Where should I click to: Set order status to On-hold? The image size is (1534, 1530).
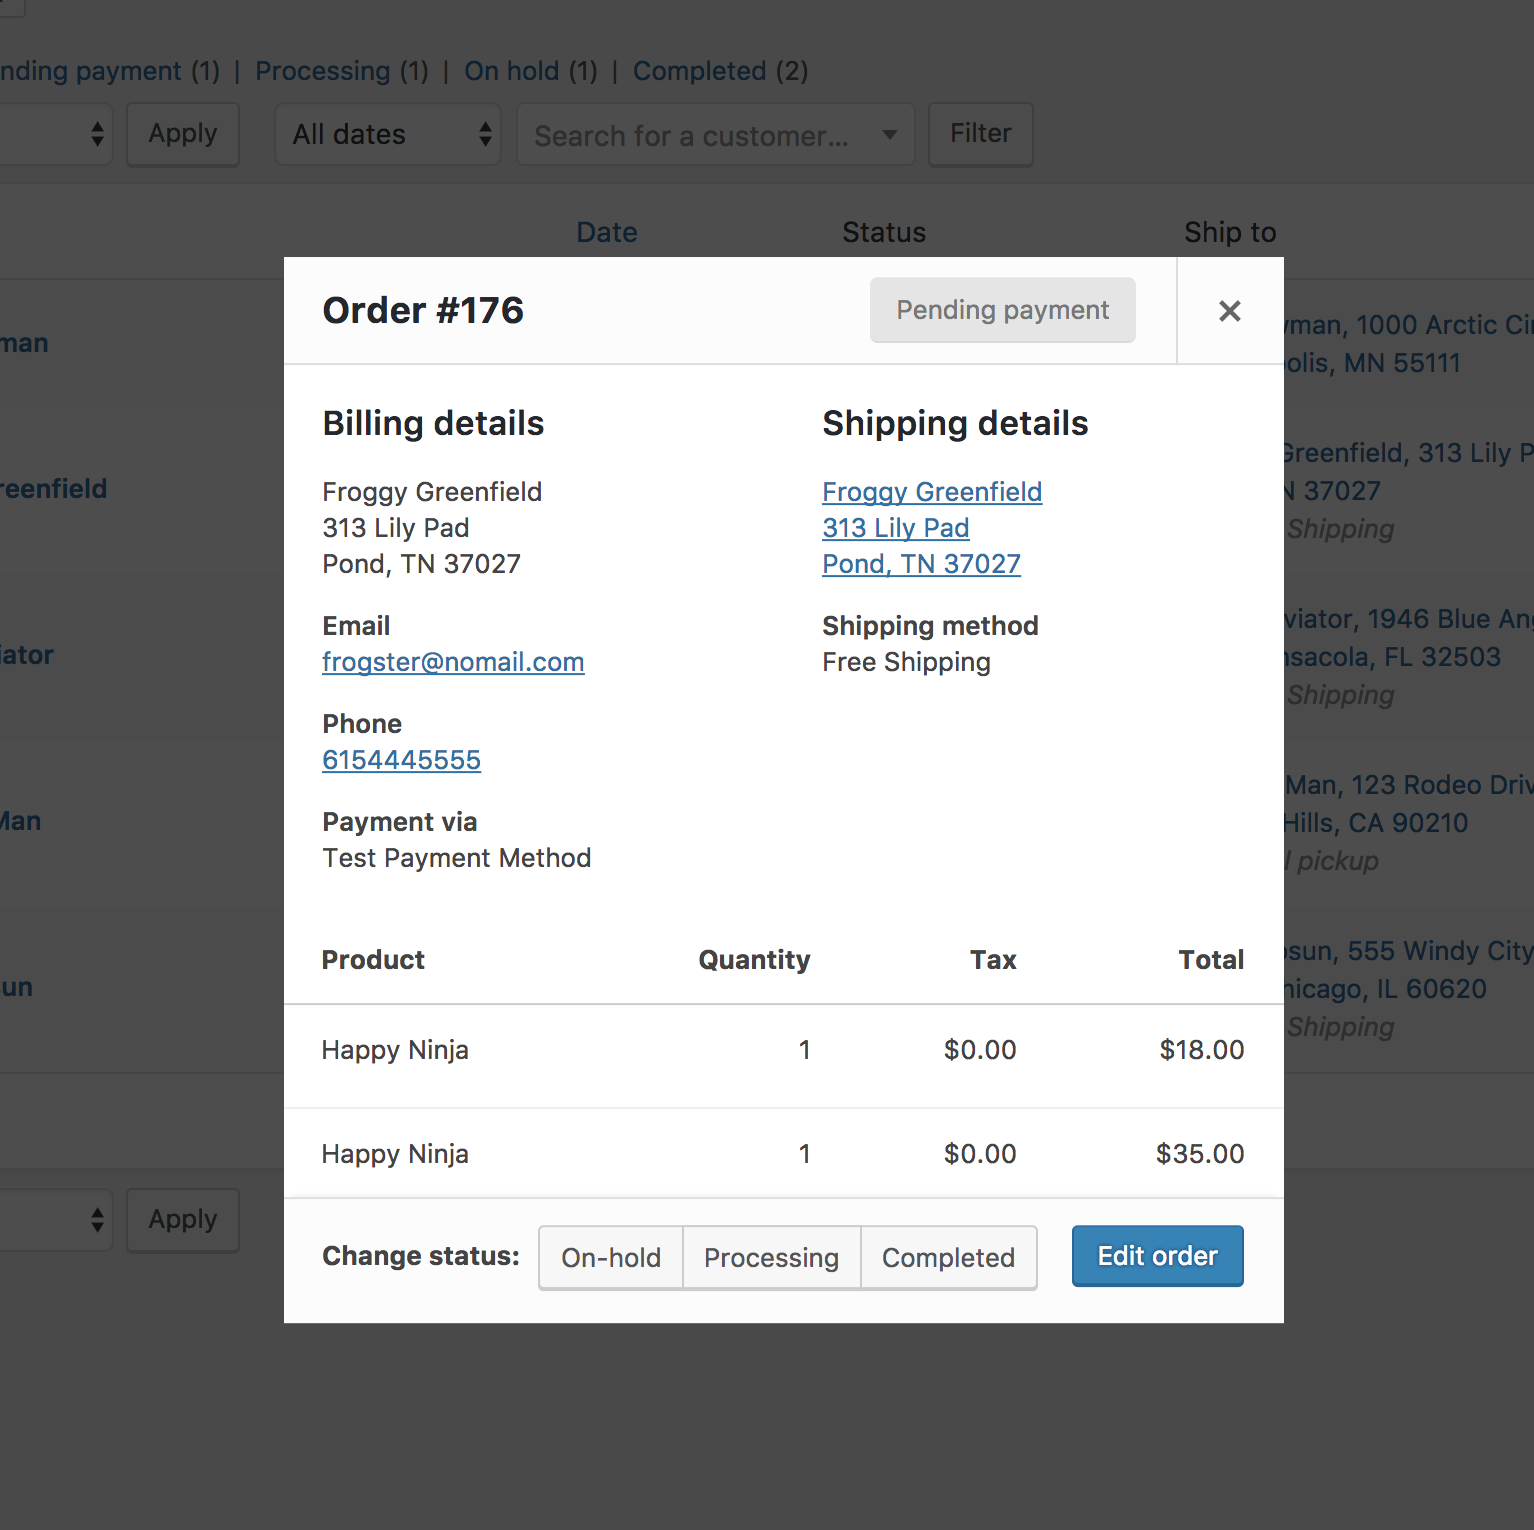pyautogui.click(x=610, y=1257)
